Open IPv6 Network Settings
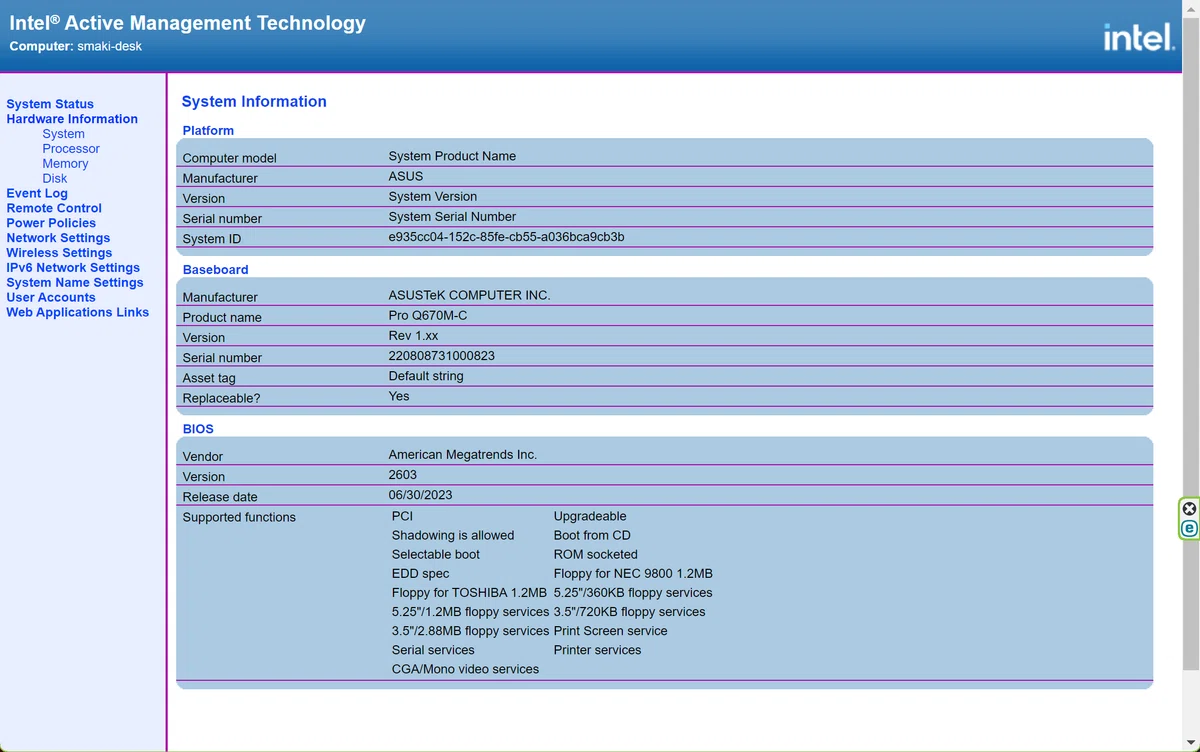 click(73, 268)
